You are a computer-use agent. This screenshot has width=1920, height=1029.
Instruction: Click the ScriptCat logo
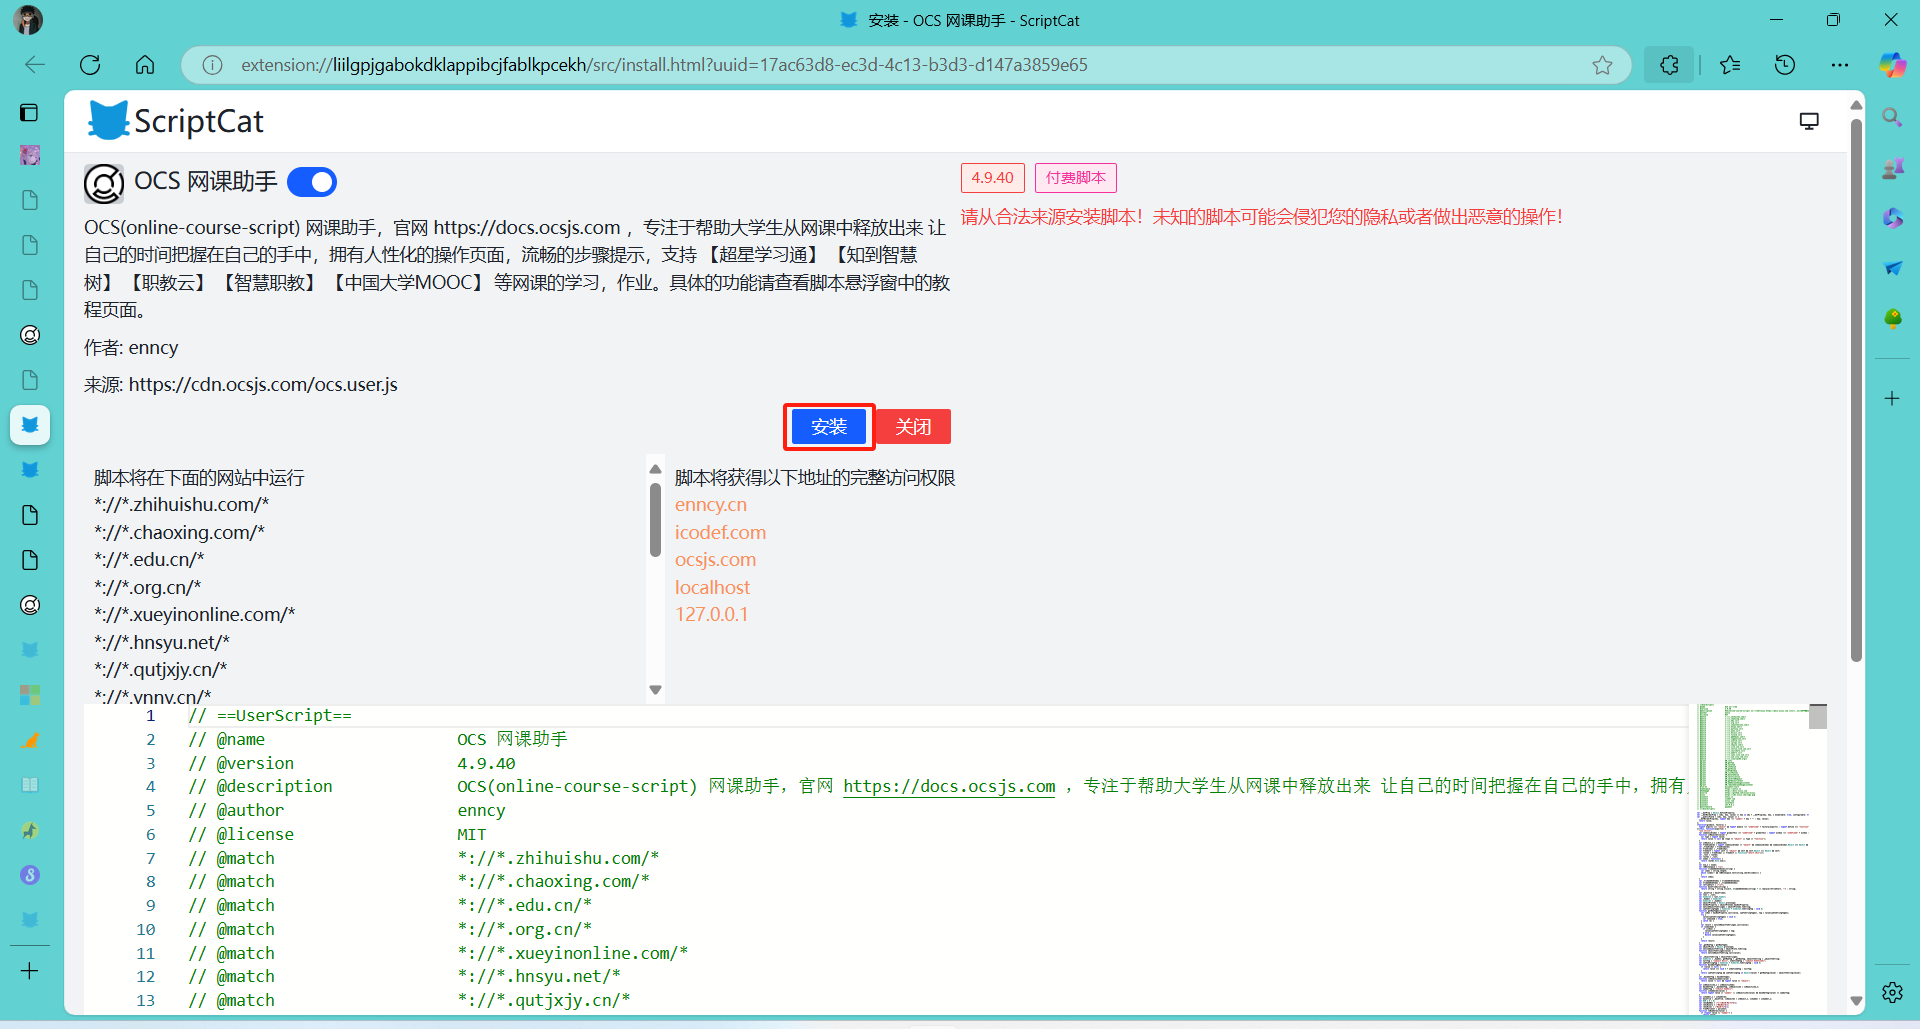(x=176, y=121)
